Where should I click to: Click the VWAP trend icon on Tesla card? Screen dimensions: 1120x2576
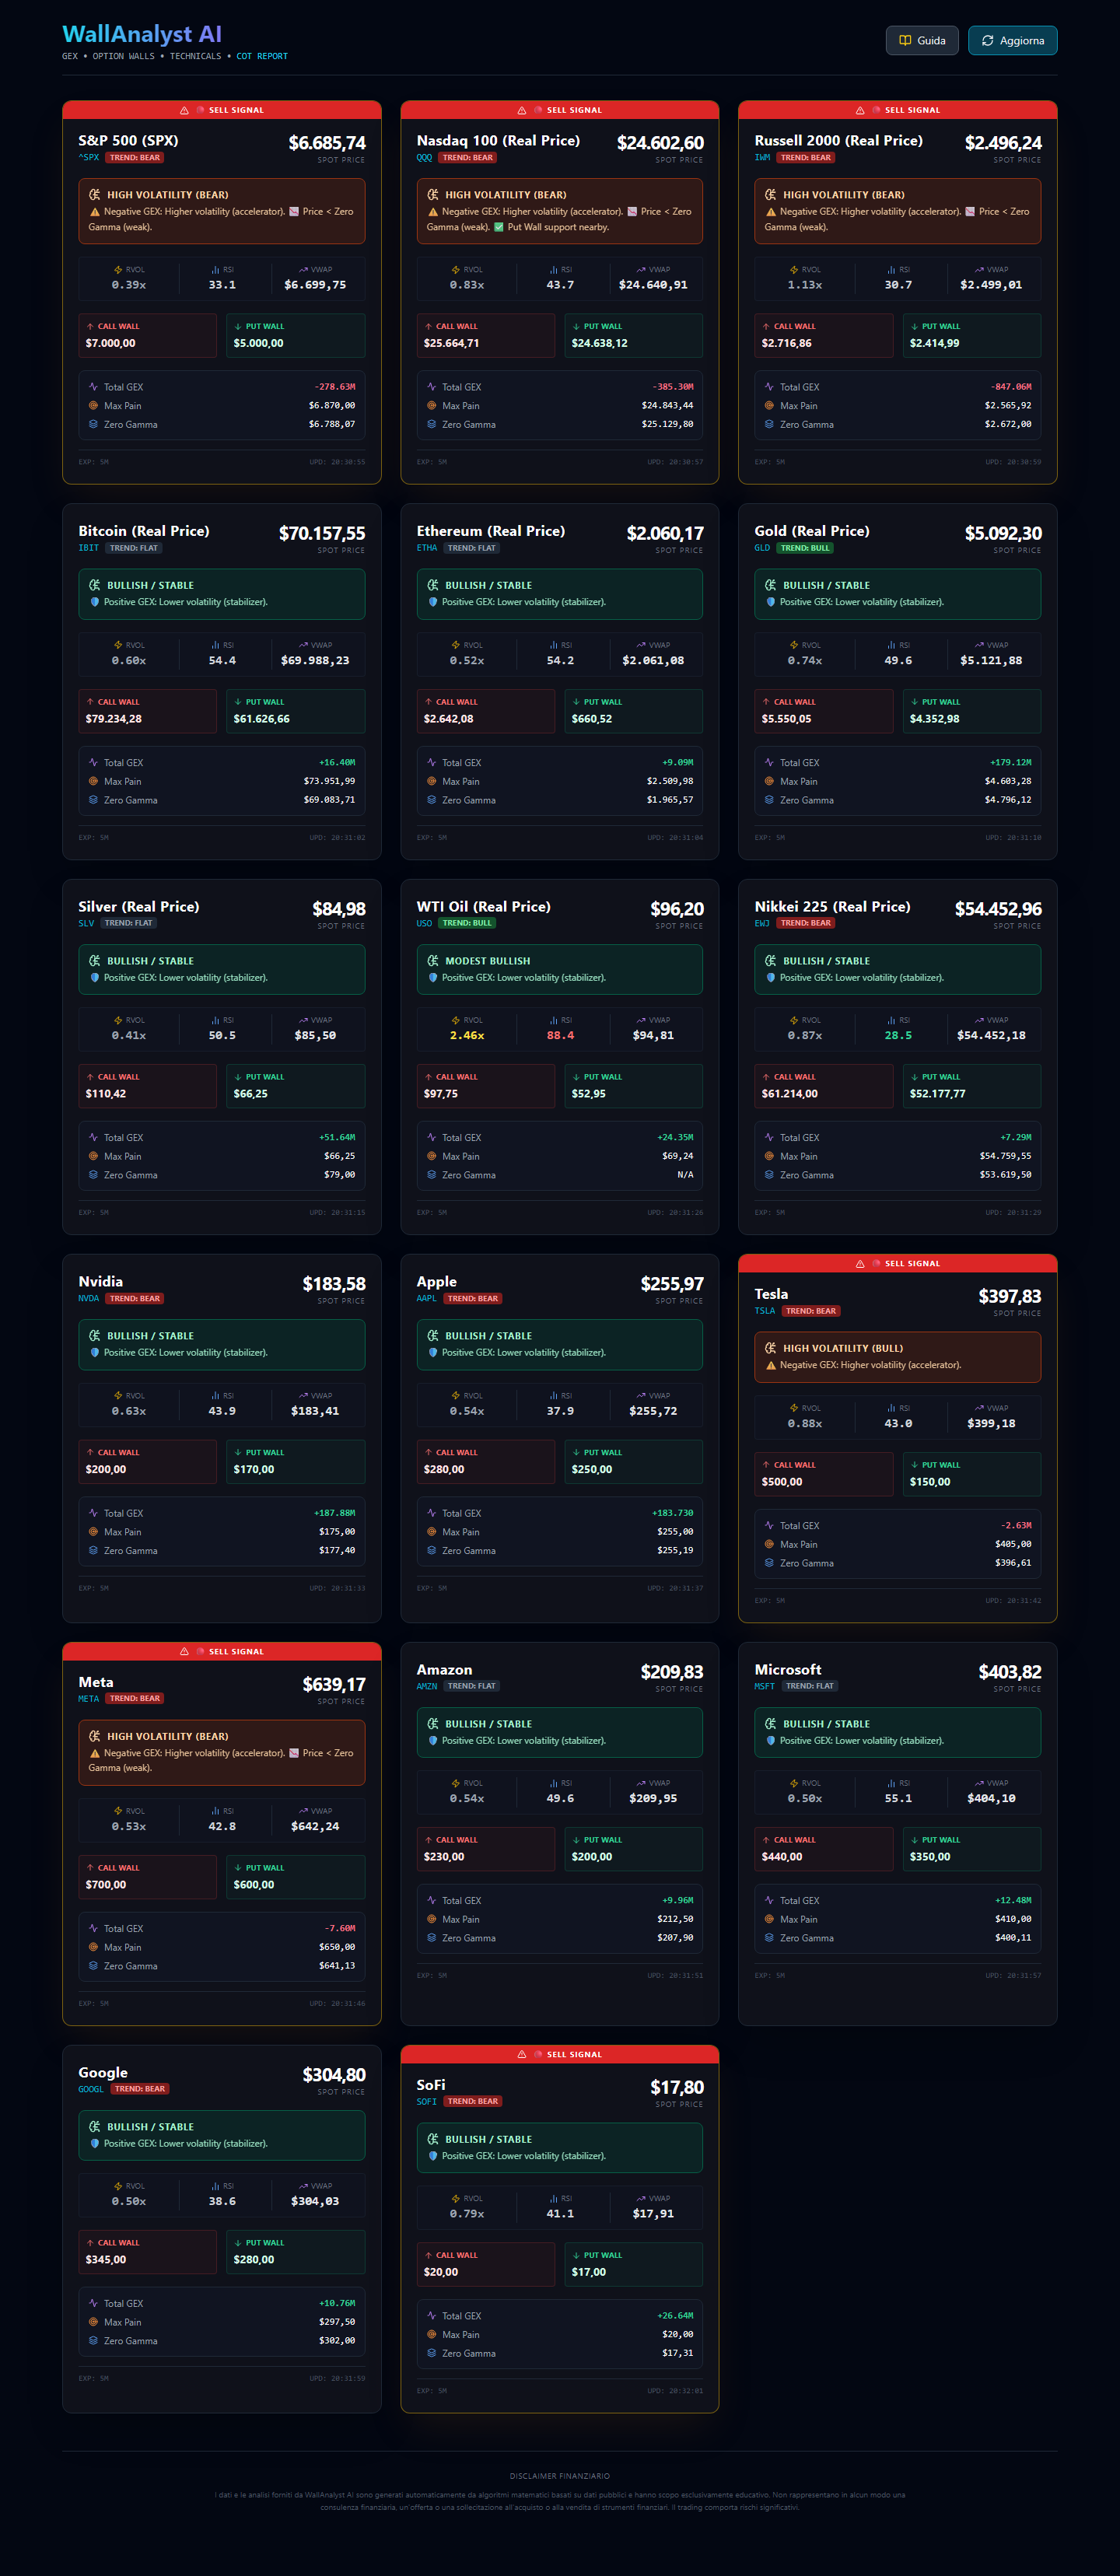(979, 1408)
